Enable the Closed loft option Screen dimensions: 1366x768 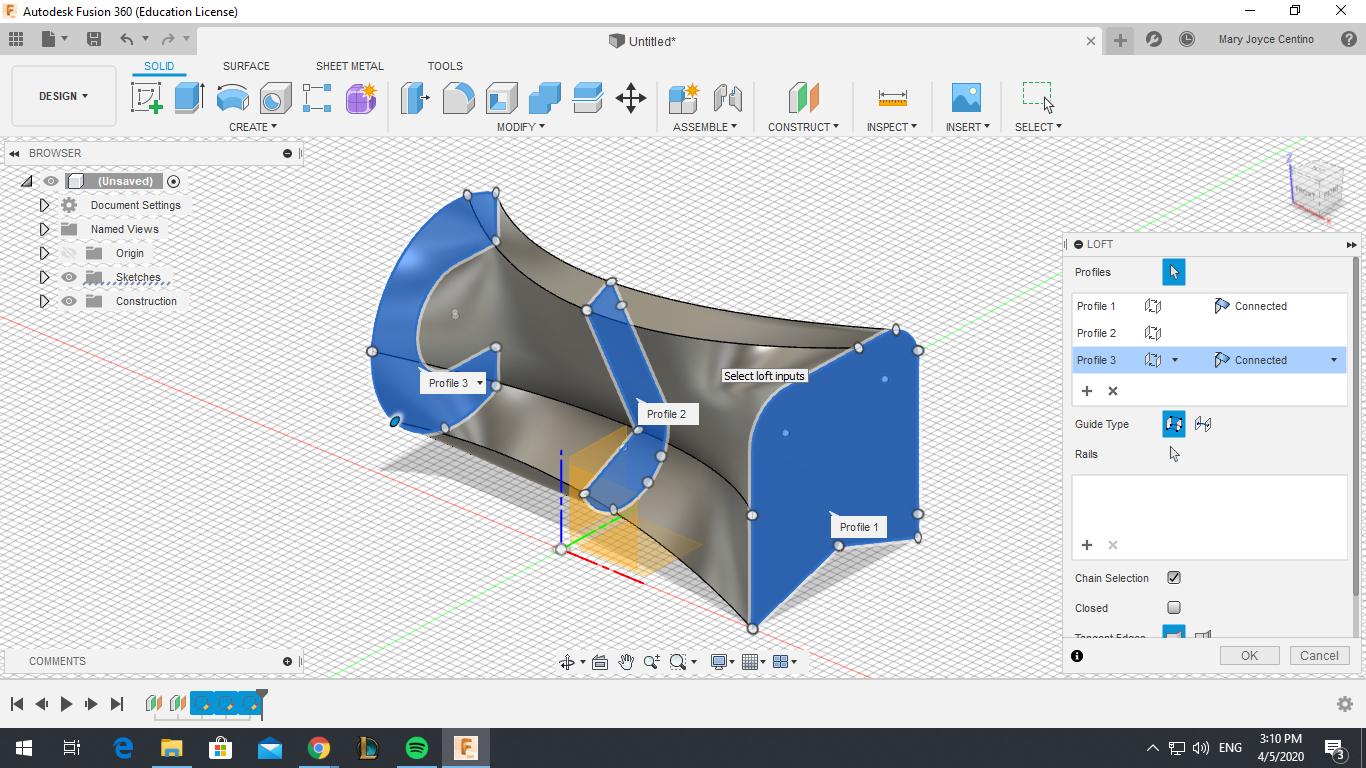1173,608
